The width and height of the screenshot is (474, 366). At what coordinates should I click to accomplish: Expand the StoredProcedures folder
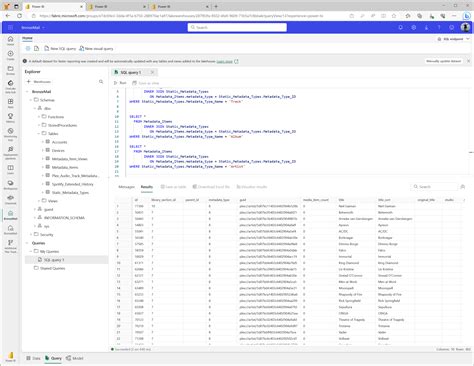click(x=39, y=125)
